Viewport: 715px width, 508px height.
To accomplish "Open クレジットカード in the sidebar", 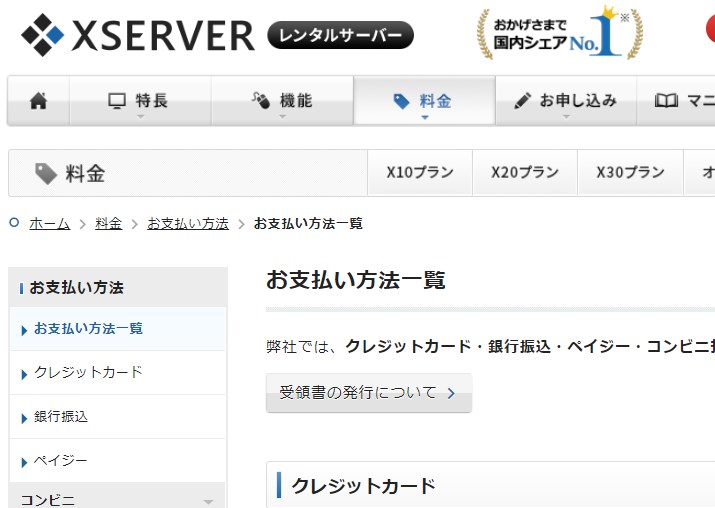I will (x=118, y=373).
